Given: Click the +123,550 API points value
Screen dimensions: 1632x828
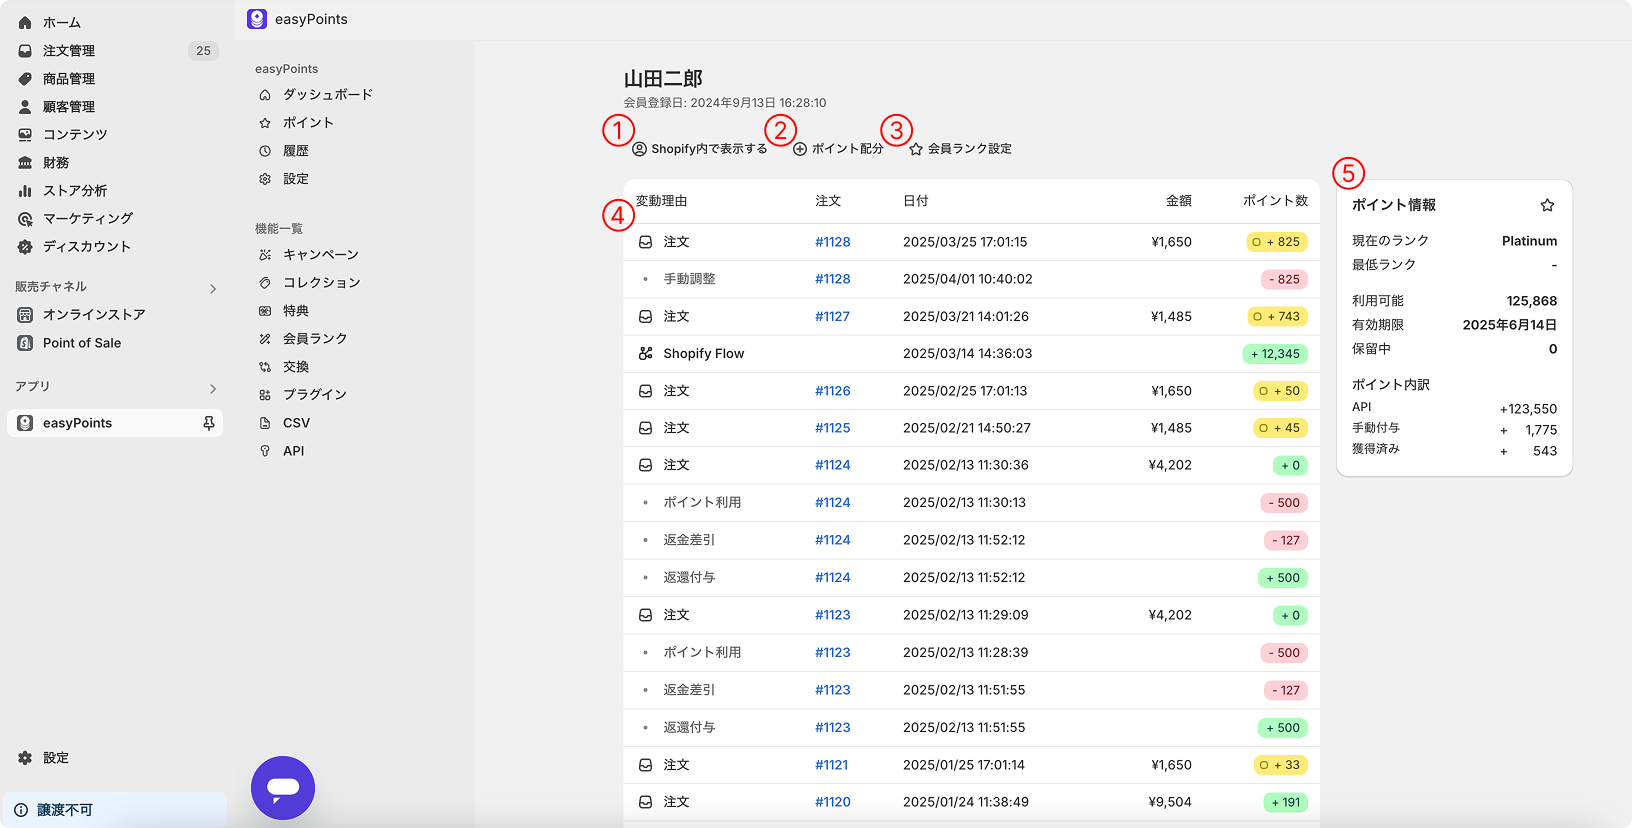Looking at the screenshot, I should [x=1528, y=409].
